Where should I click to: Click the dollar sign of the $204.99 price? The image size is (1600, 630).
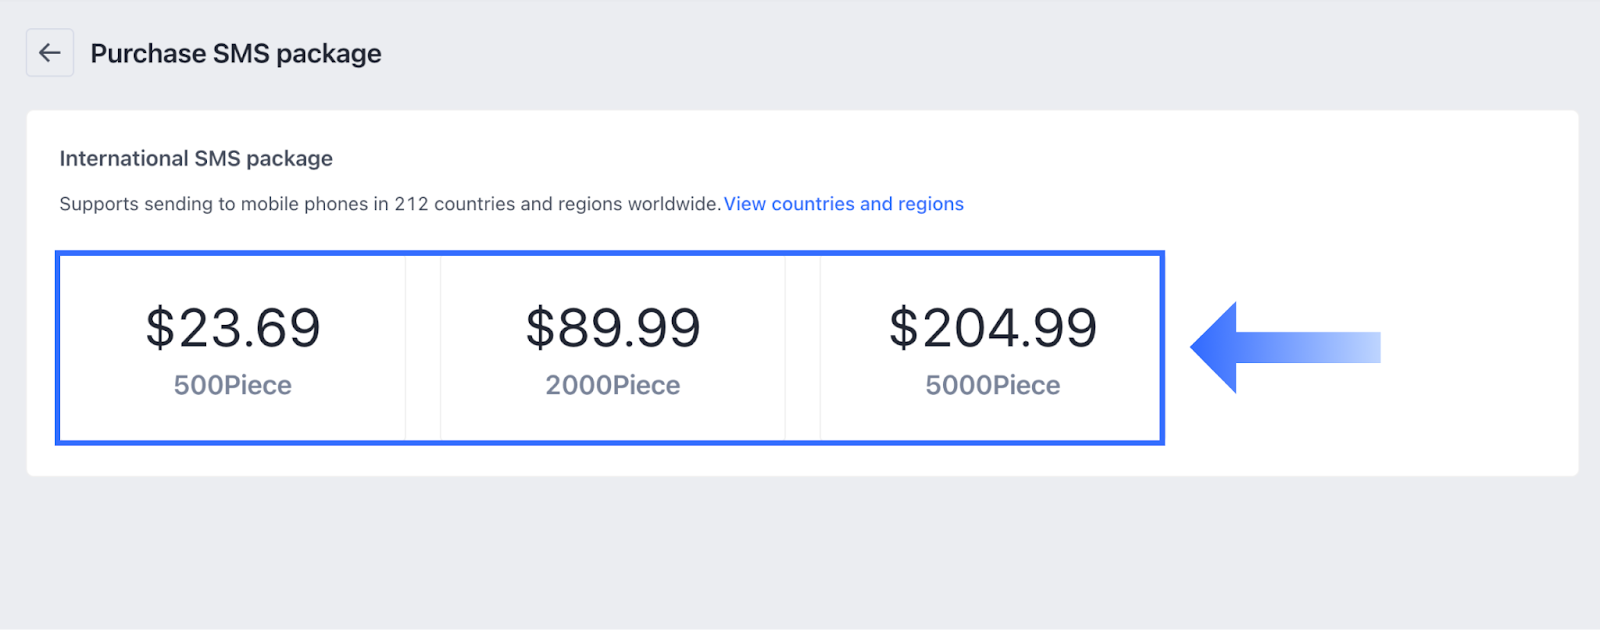tap(903, 328)
